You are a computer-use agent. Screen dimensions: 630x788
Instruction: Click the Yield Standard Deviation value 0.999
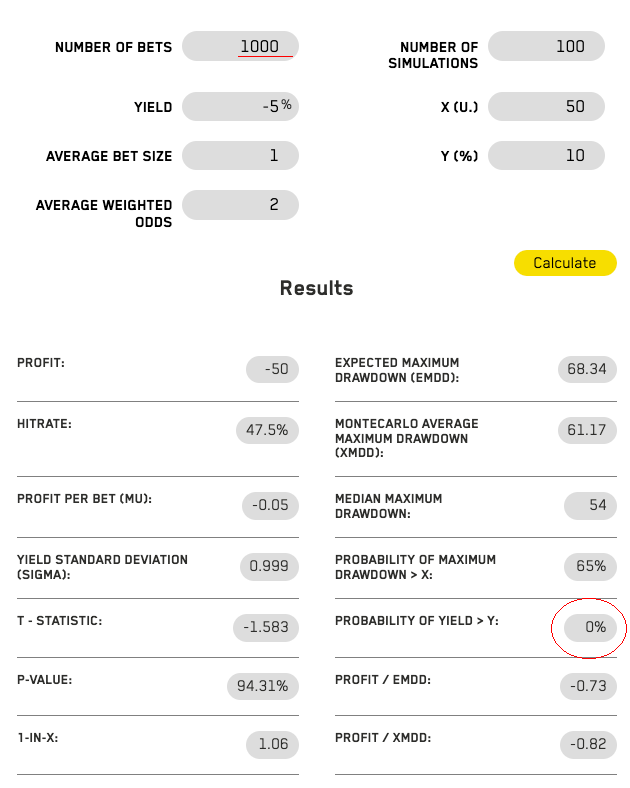pyautogui.click(x=269, y=567)
